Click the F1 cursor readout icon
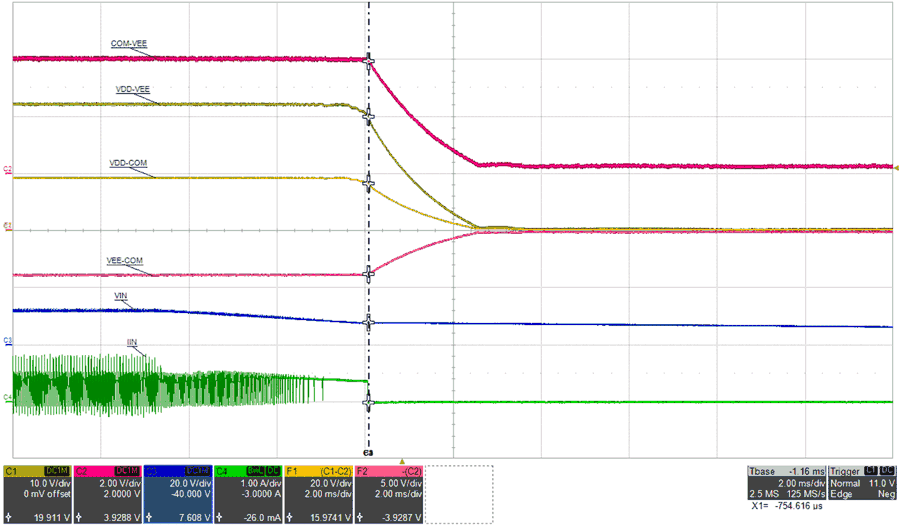The height and width of the screenshot is (525, 900). click(x=289, y=518)
